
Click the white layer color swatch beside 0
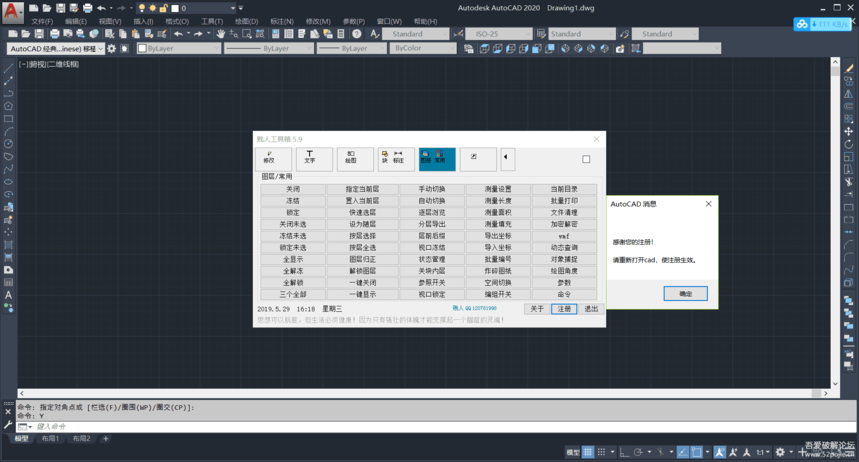tap(175, 8)
